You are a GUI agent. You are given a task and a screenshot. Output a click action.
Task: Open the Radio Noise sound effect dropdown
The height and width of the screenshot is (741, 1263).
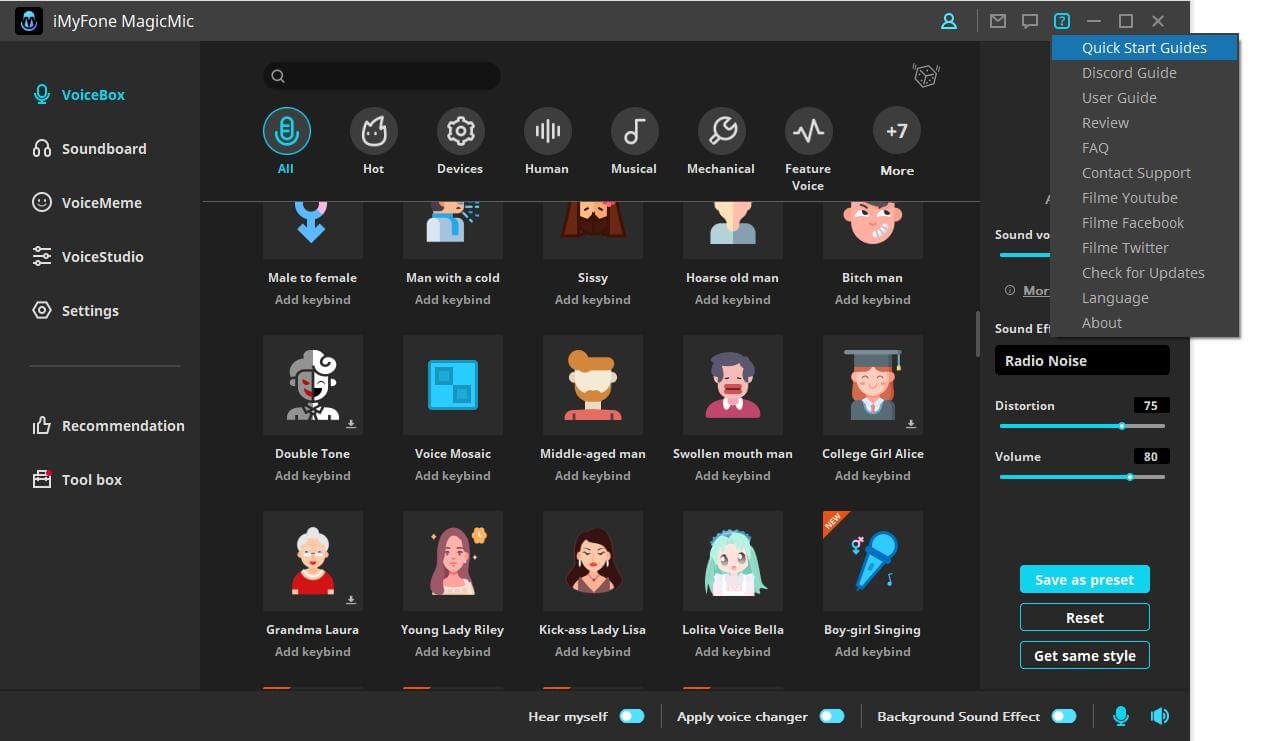click(1082, 361)
